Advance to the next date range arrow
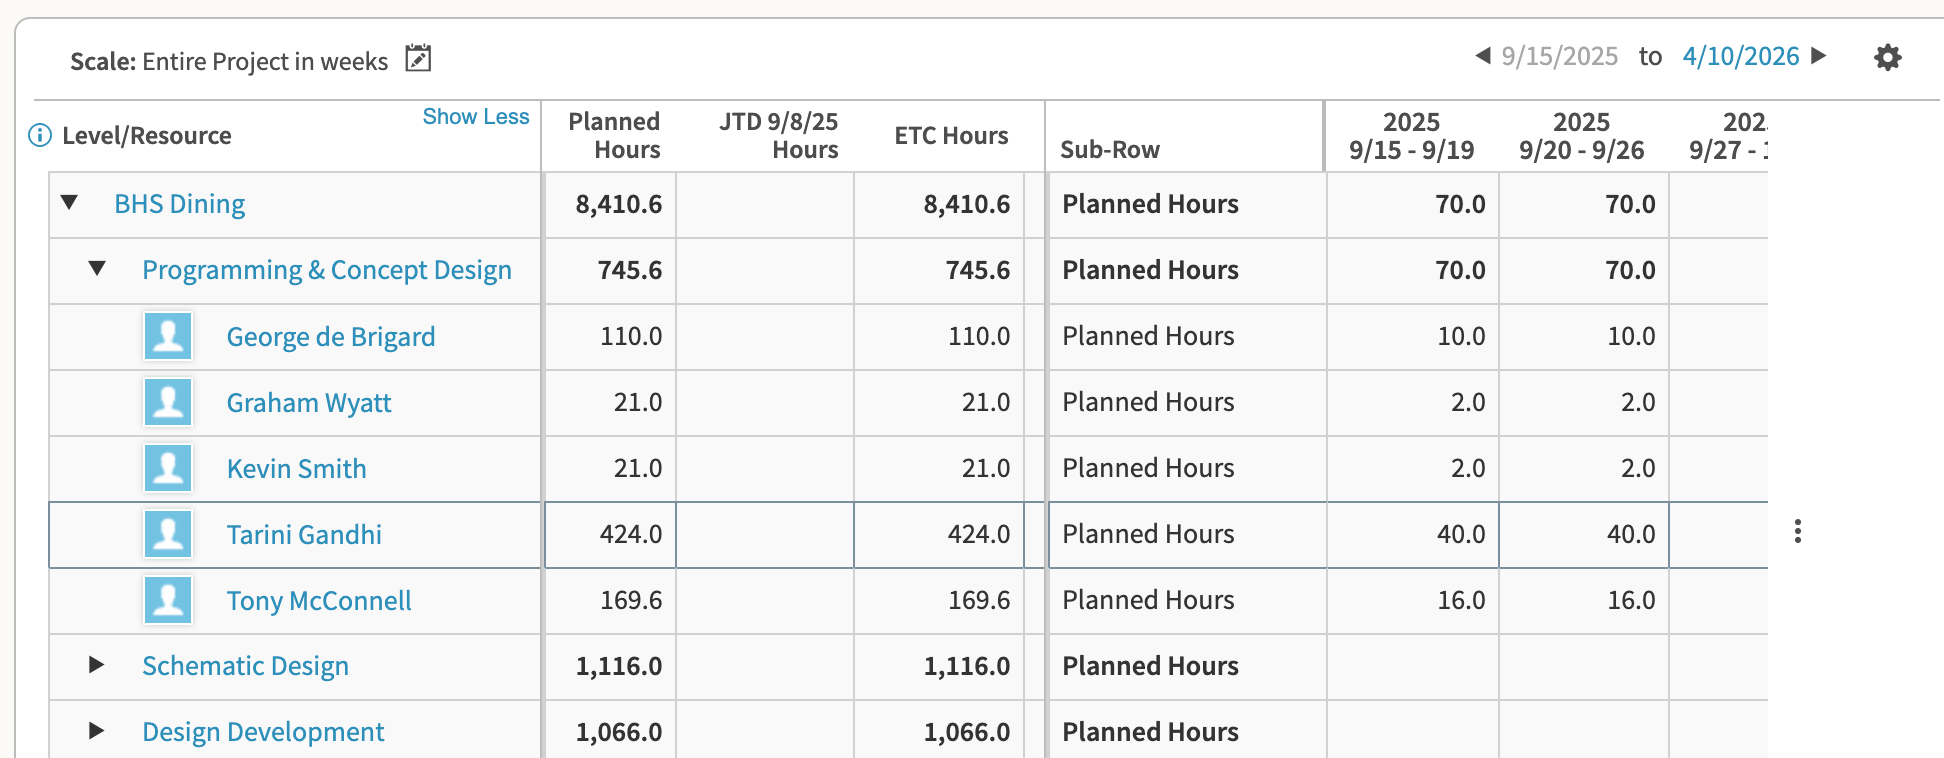Screen dimensions: 1944x758 (1819, 56)
